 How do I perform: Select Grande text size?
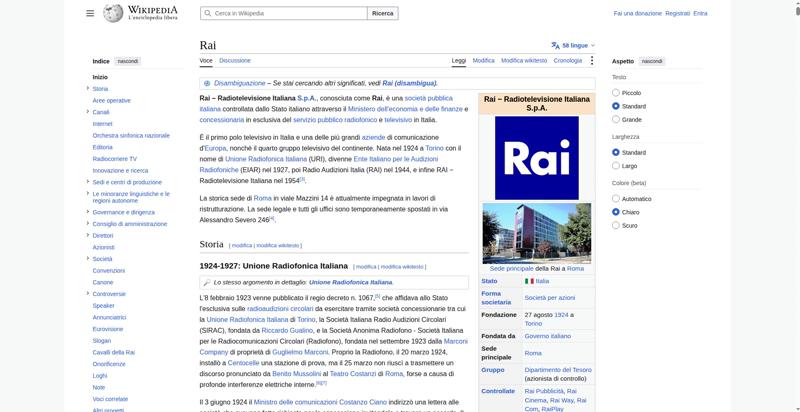point(616,119)
